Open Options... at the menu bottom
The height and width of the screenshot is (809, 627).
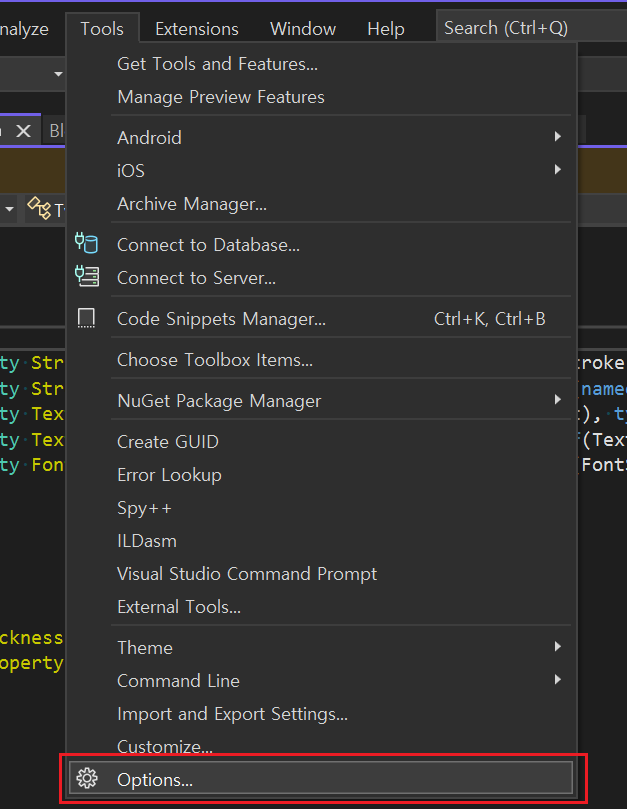320,778
